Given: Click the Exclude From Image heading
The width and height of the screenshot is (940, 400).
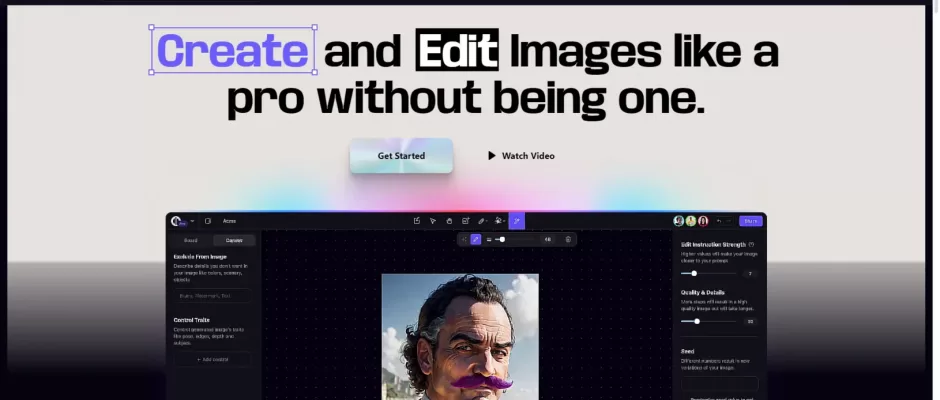Looking at the screenshot, I should (201, 257).
